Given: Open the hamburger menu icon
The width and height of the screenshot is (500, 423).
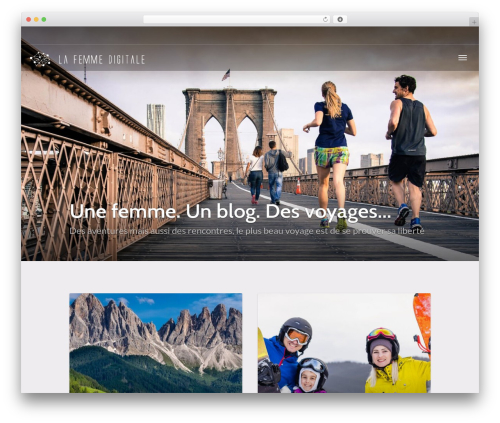Looking at the screenshot, I should pyautogui.click(x=462, y=58).
